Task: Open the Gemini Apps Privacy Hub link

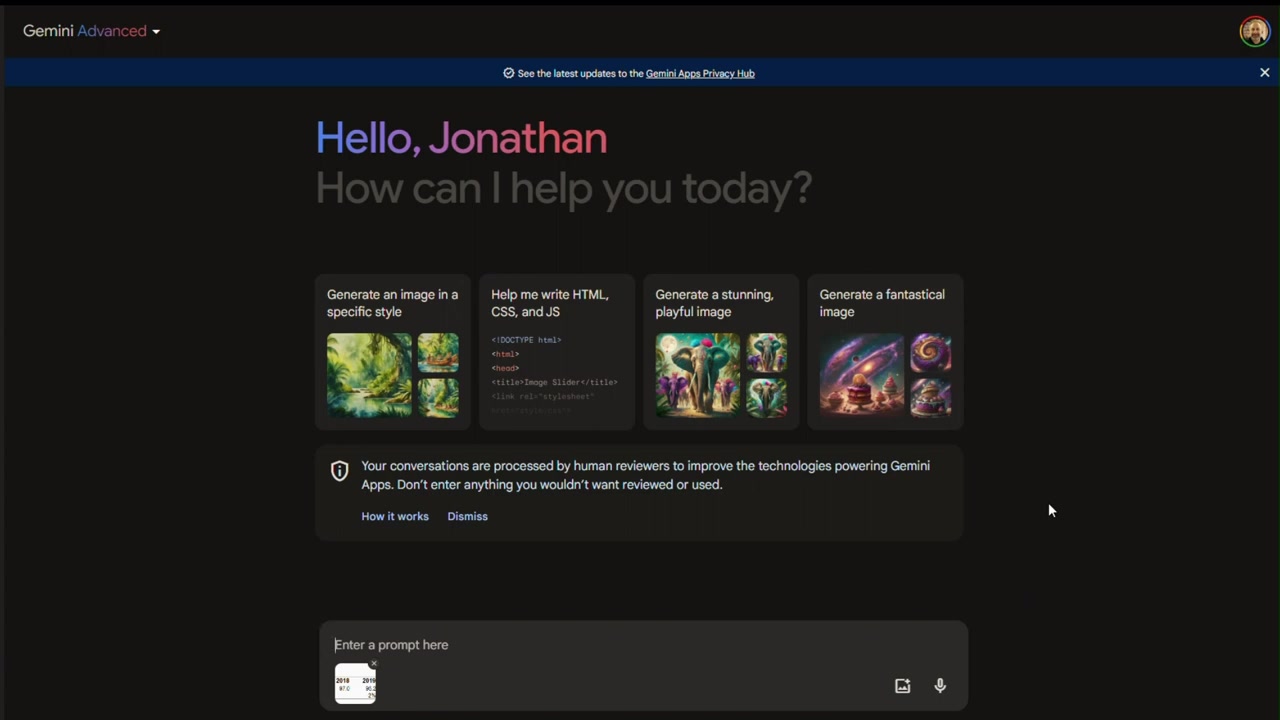Action: 700,73
